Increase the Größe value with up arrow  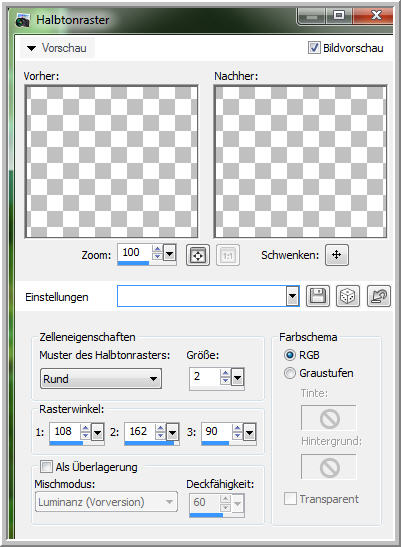click(x=225, y=373)
